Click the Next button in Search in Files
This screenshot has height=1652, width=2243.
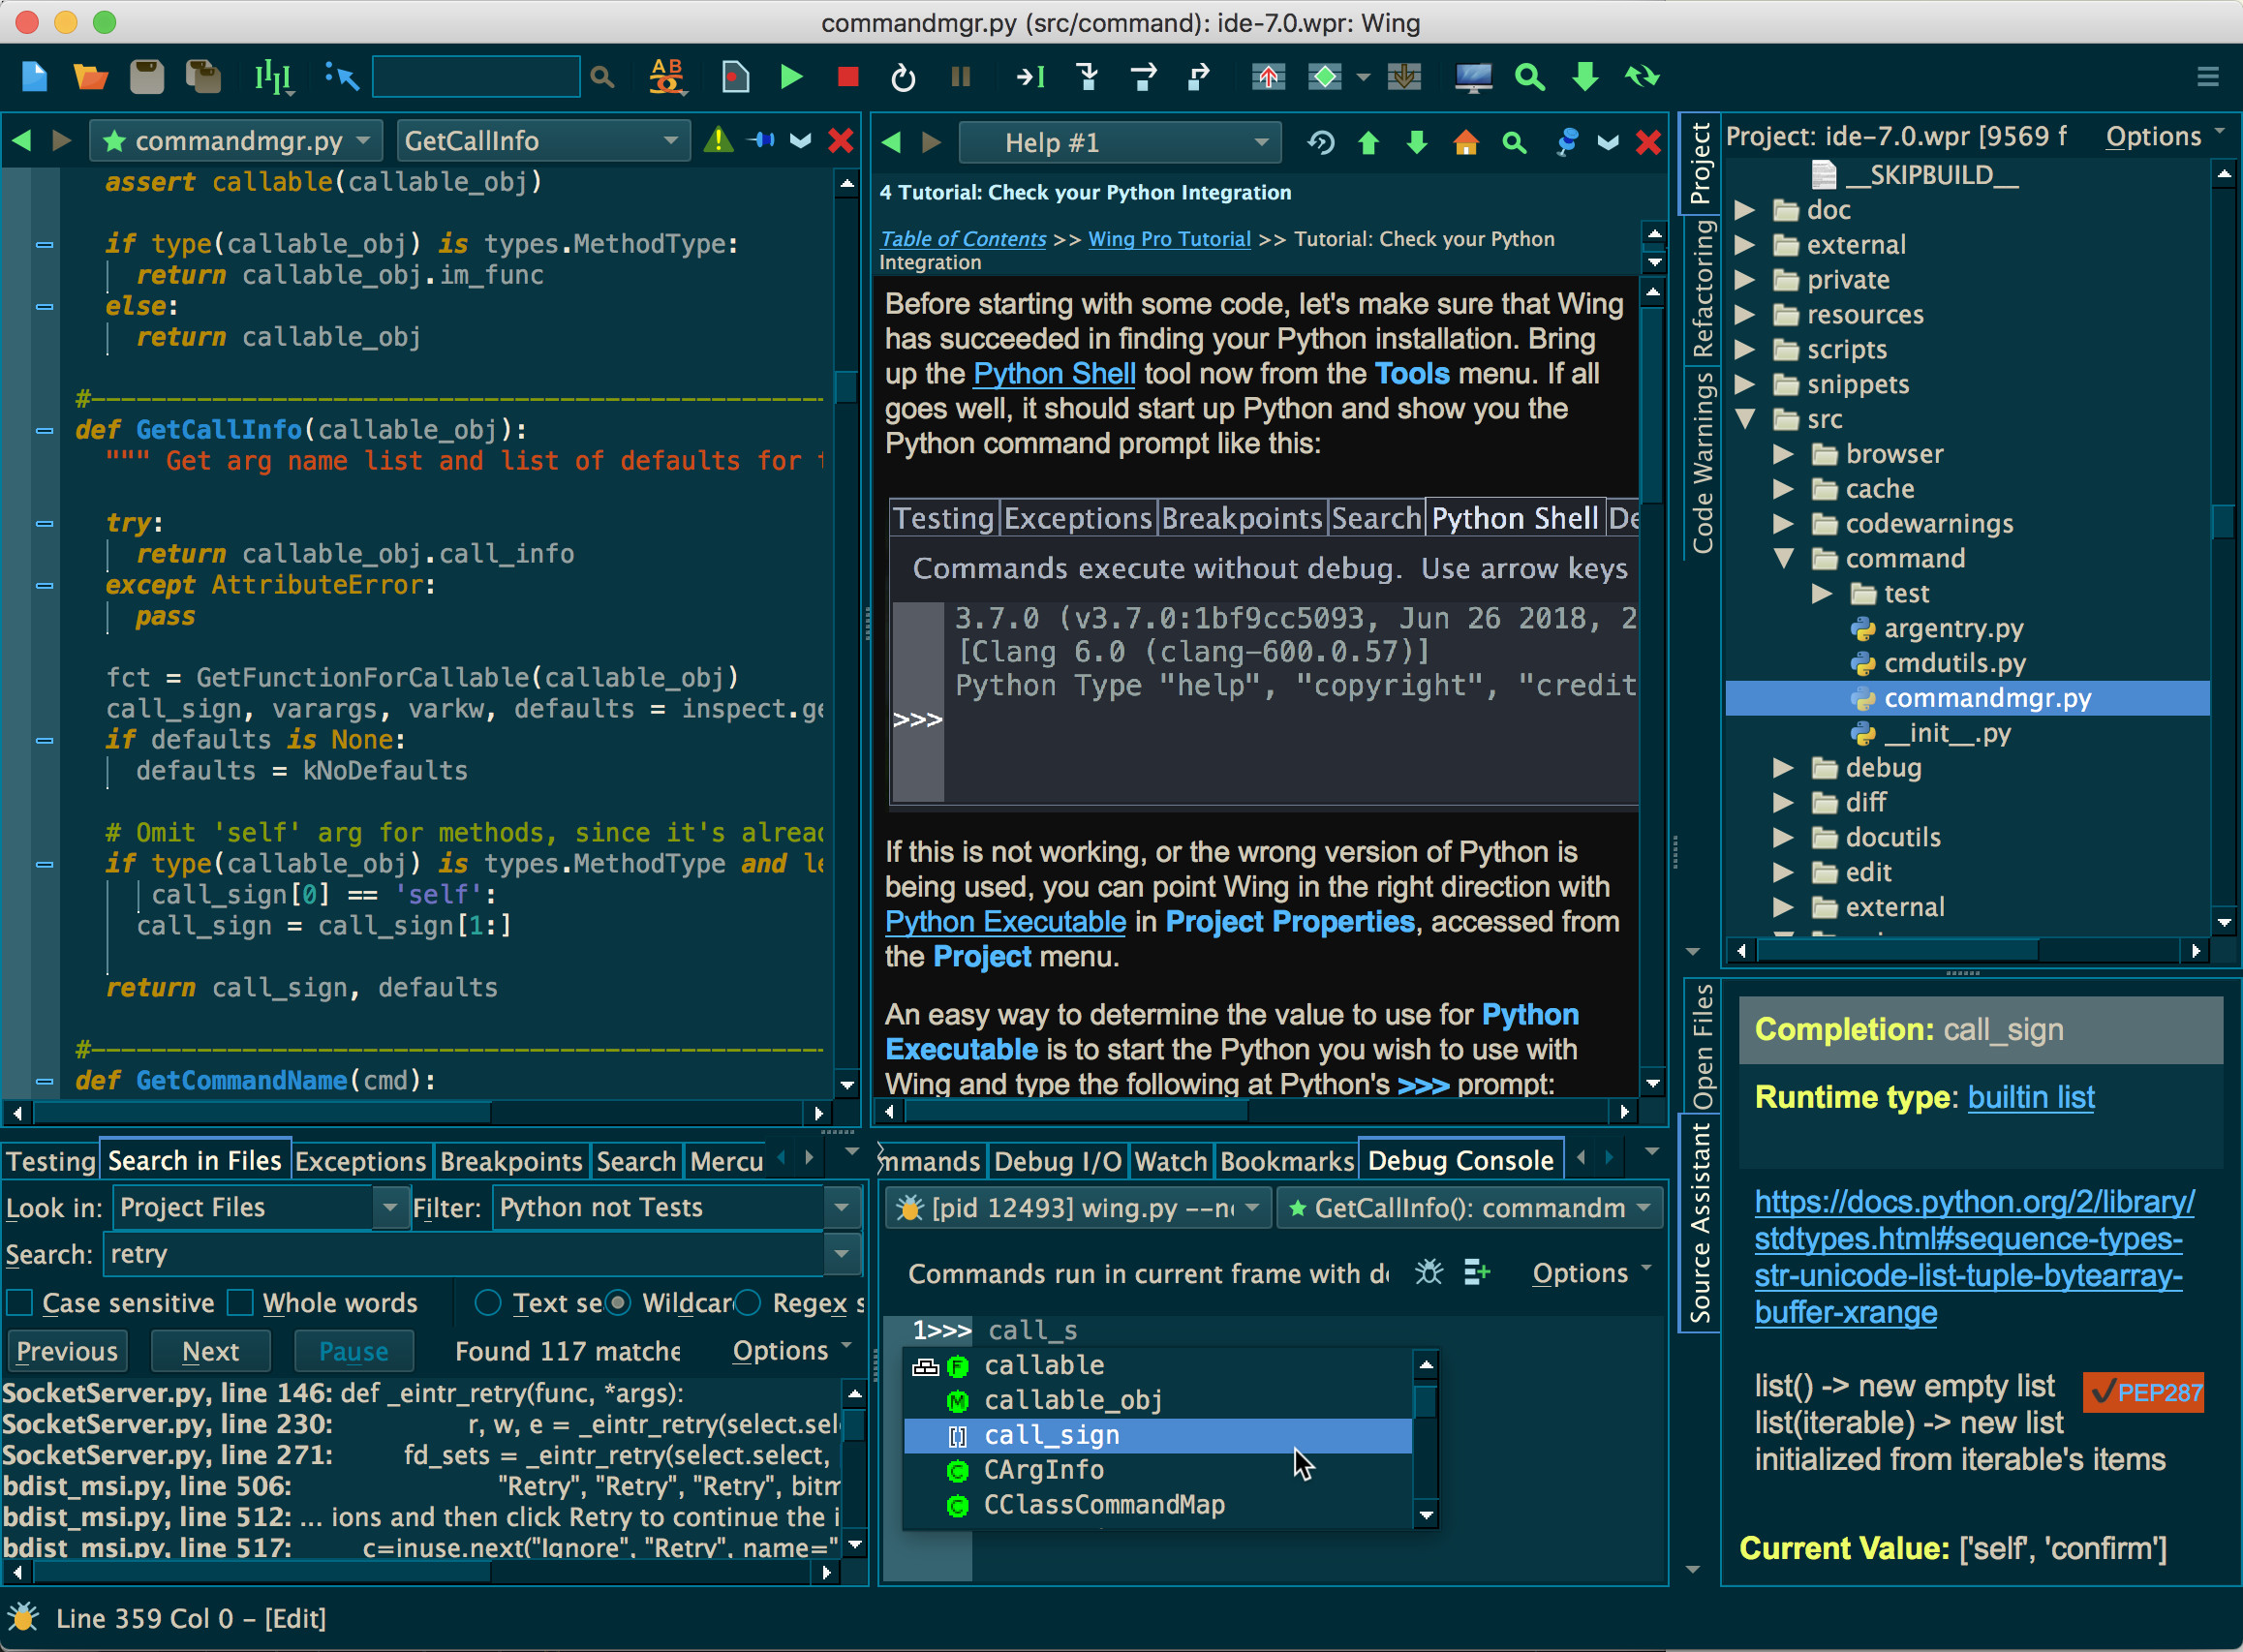pyautogui.click(x=210, y=1350)
